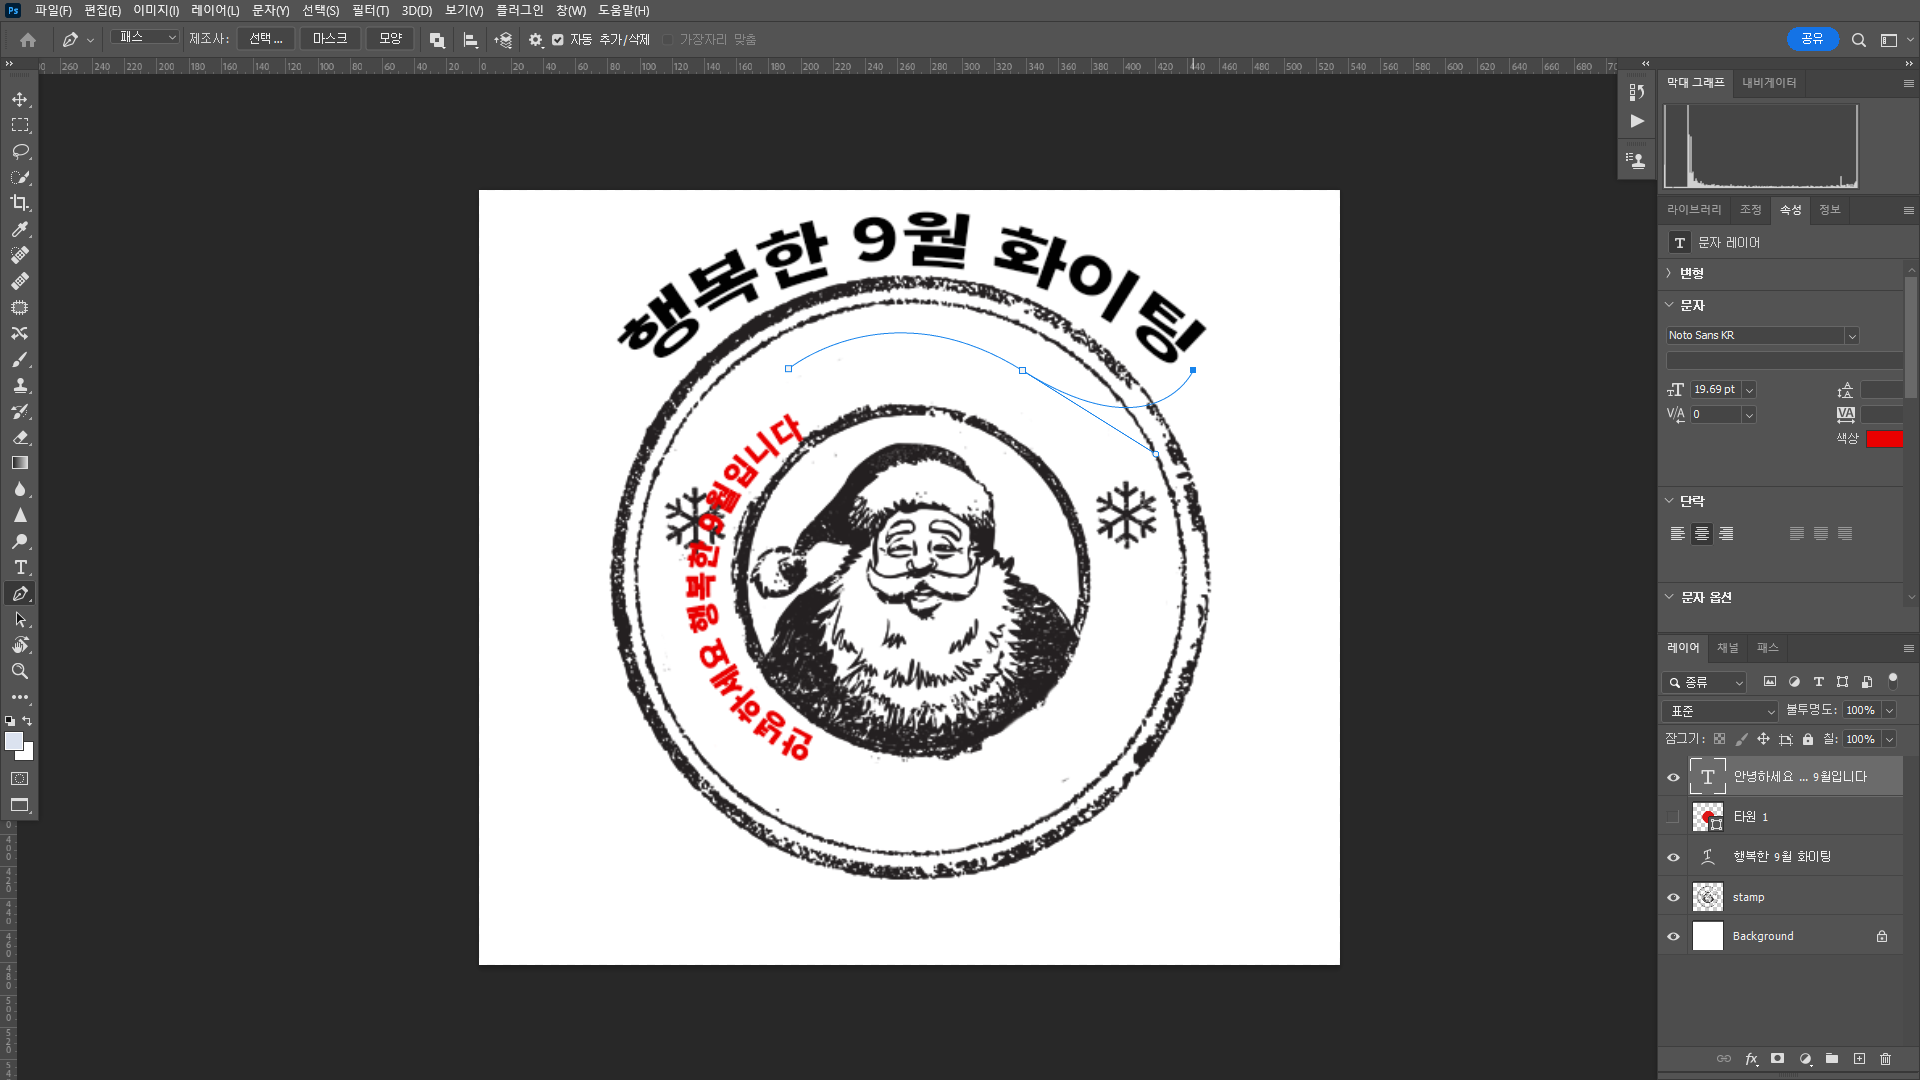Click the red text color swatch
The width and height of the screenshot is (1920, 1080).
1884,439
